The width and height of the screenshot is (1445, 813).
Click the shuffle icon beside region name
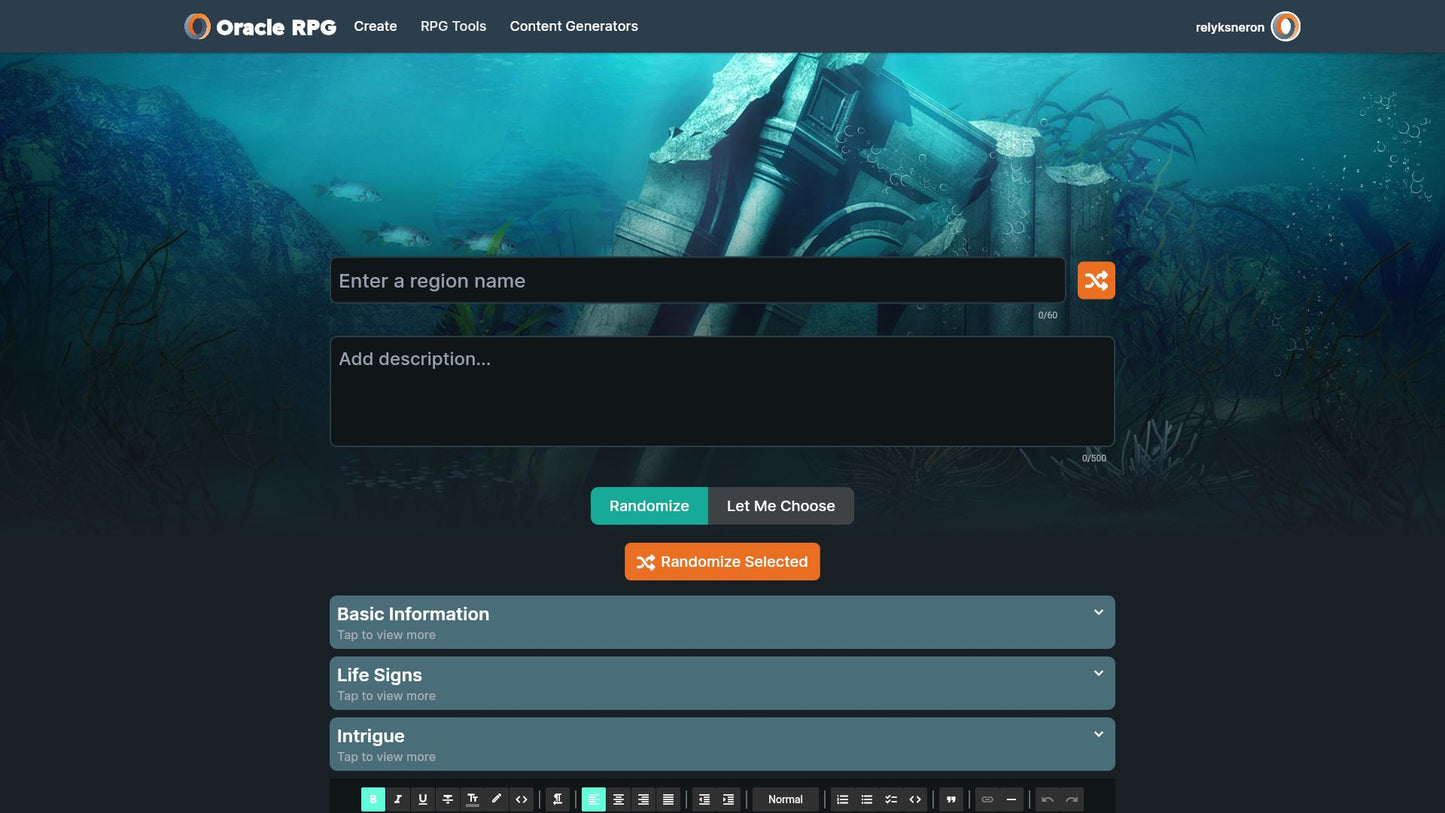click(1096, 281)
